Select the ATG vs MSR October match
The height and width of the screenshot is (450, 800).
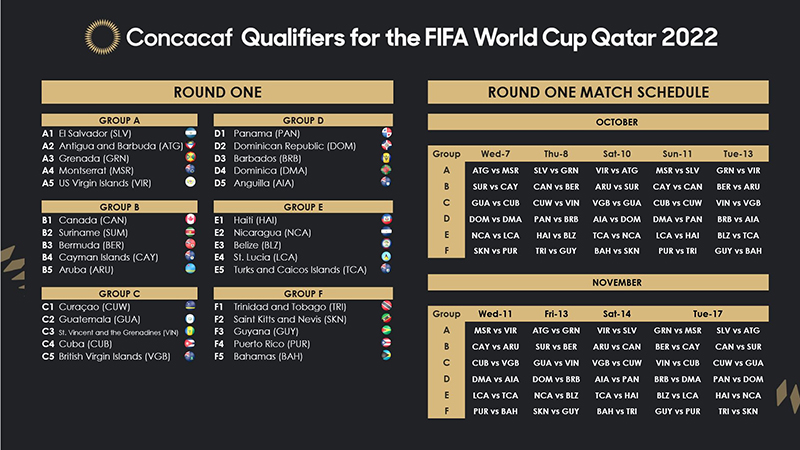495,170
